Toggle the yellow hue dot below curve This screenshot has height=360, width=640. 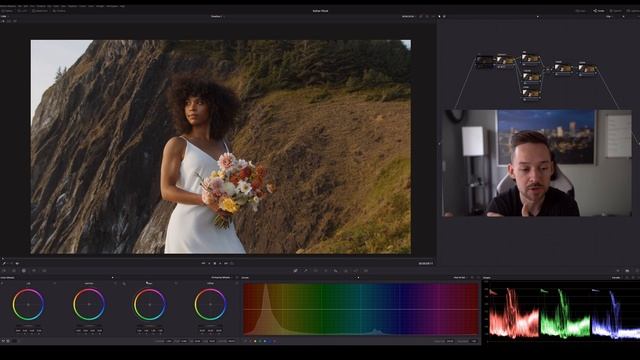(255, 341)
